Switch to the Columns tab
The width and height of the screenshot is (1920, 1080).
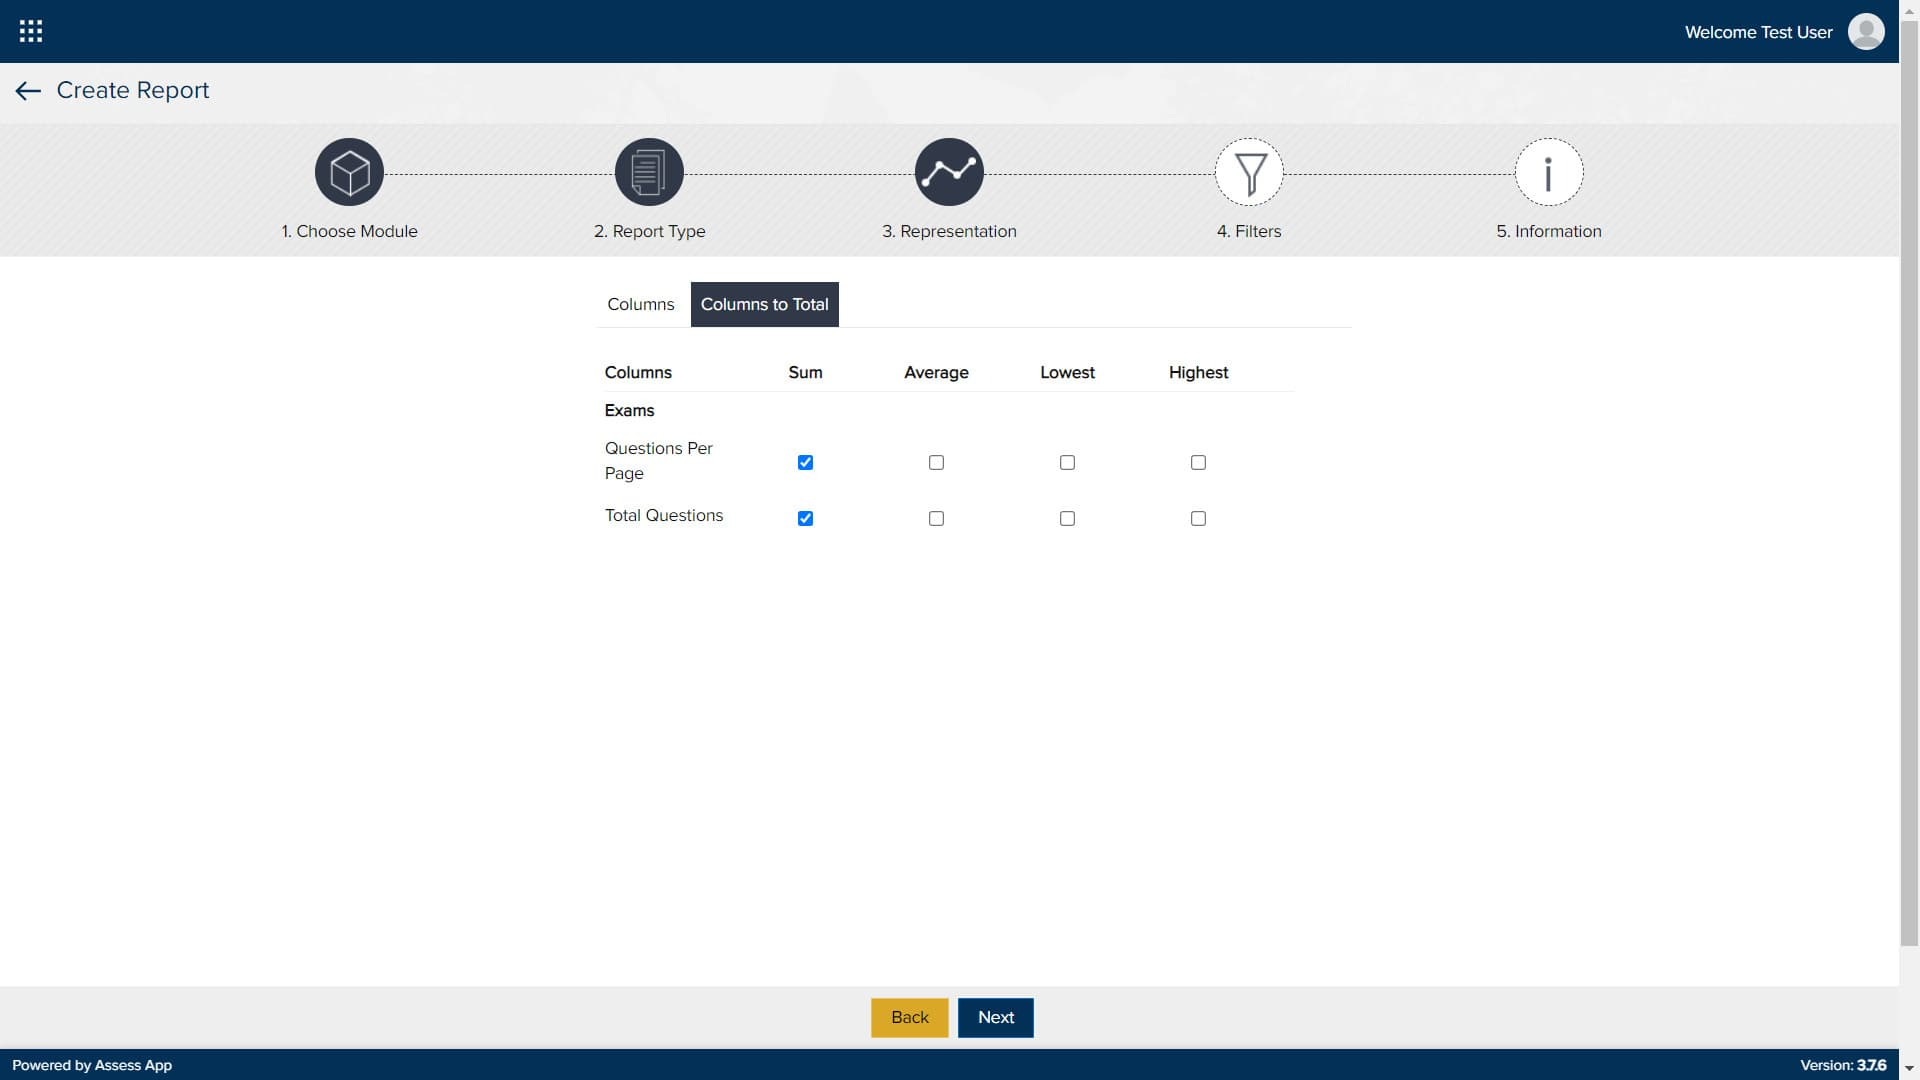(640, 304)
